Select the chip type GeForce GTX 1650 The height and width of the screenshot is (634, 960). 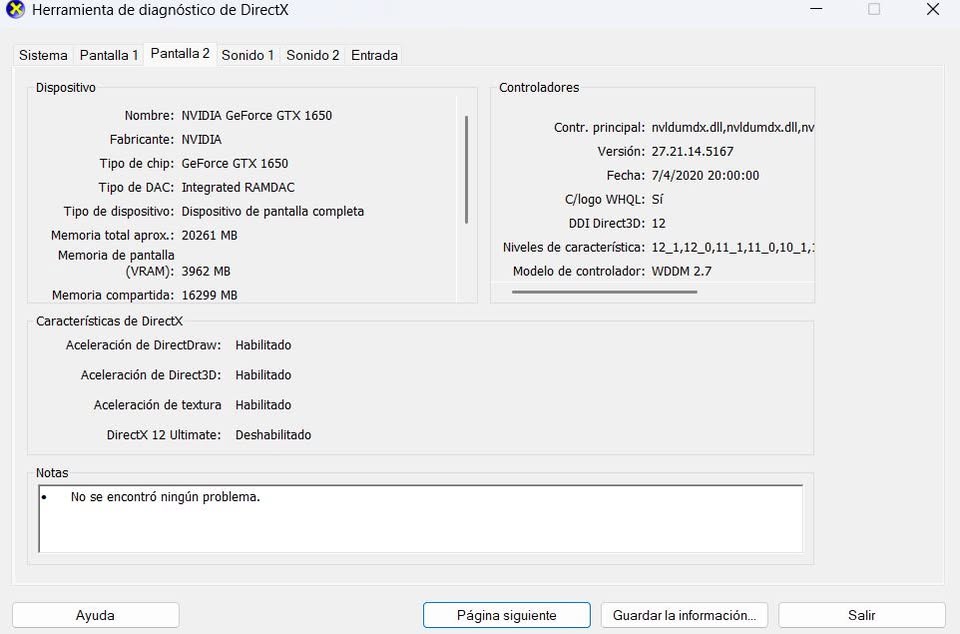[234, 163]
